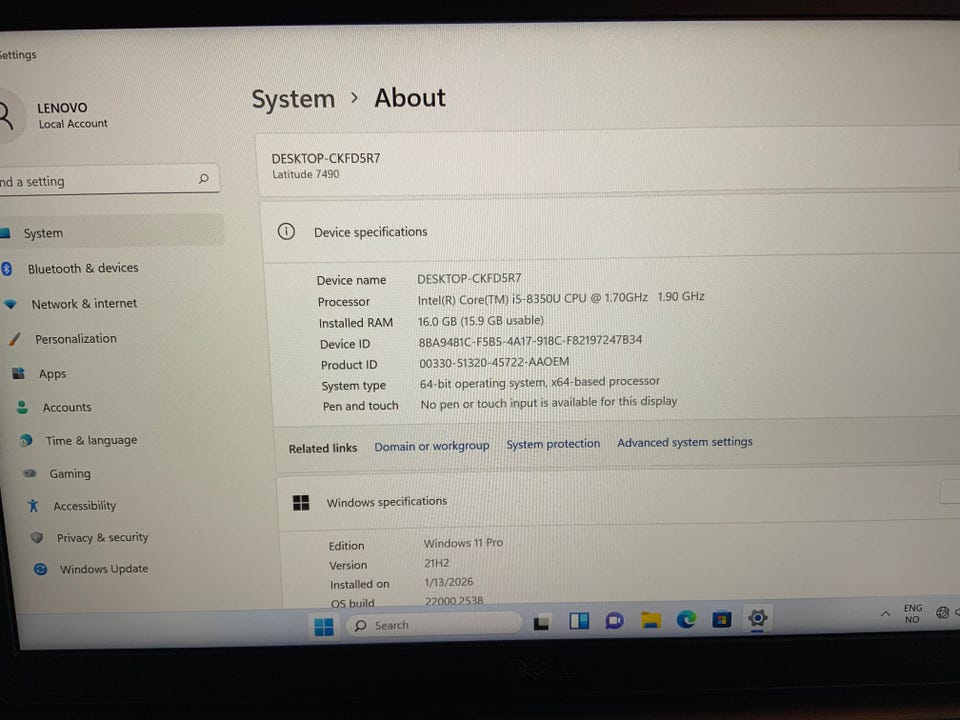Click the Wi-Fi icon beside Network & internet
The width and height of the screenshot is (960, 720).
pyautogui.click(x=10, y=304)
